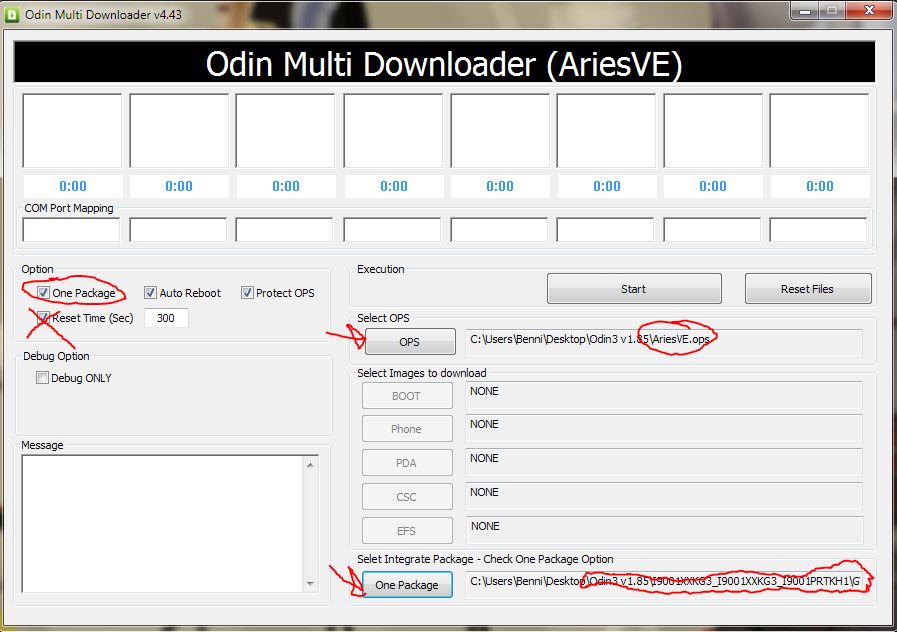The image size is (897, 632).
Task: Click the NONE field beside PDA
Action: click(664, 463)
